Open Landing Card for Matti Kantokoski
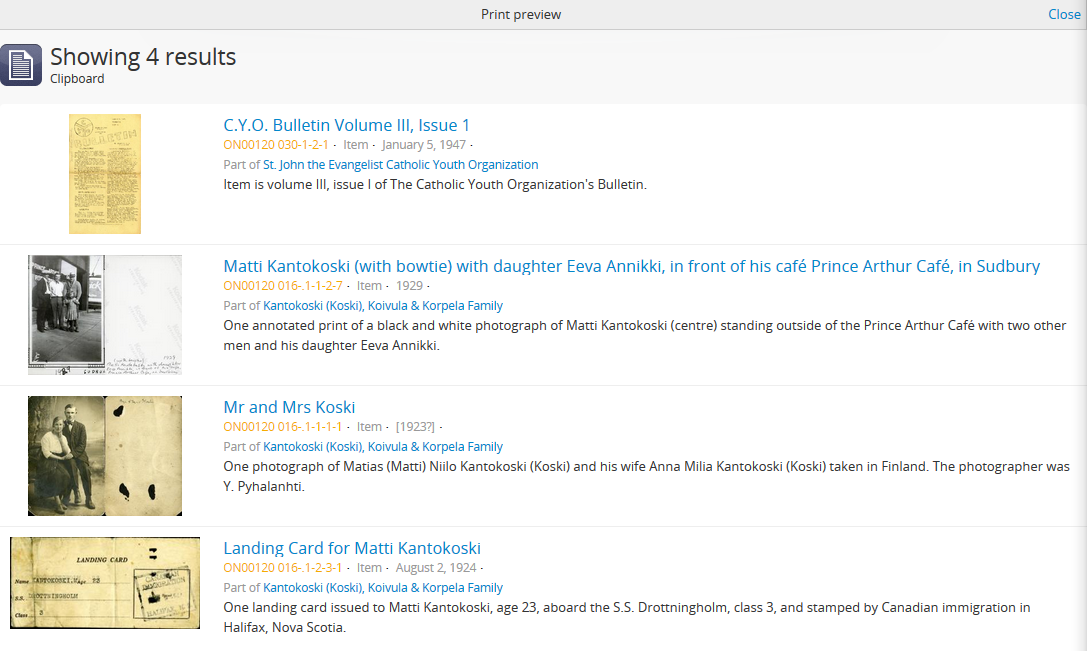This screenshot has height=651, width=1087. [352, 548]
